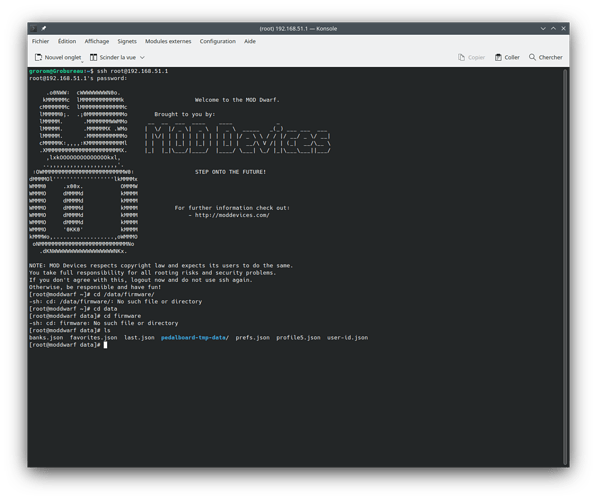597x500 pixels.
Task: Click the Chercher magnifier icon
Action: (532, 57)
